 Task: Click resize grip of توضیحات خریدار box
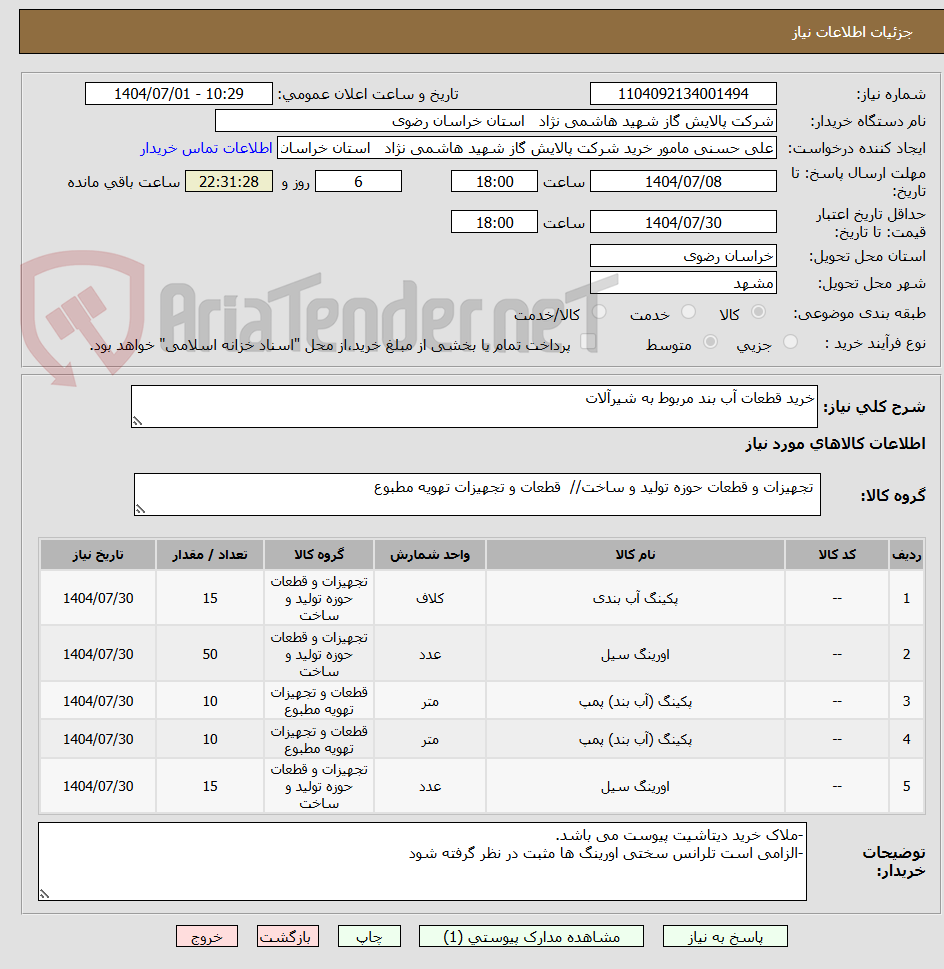click(x=43, y=893)
